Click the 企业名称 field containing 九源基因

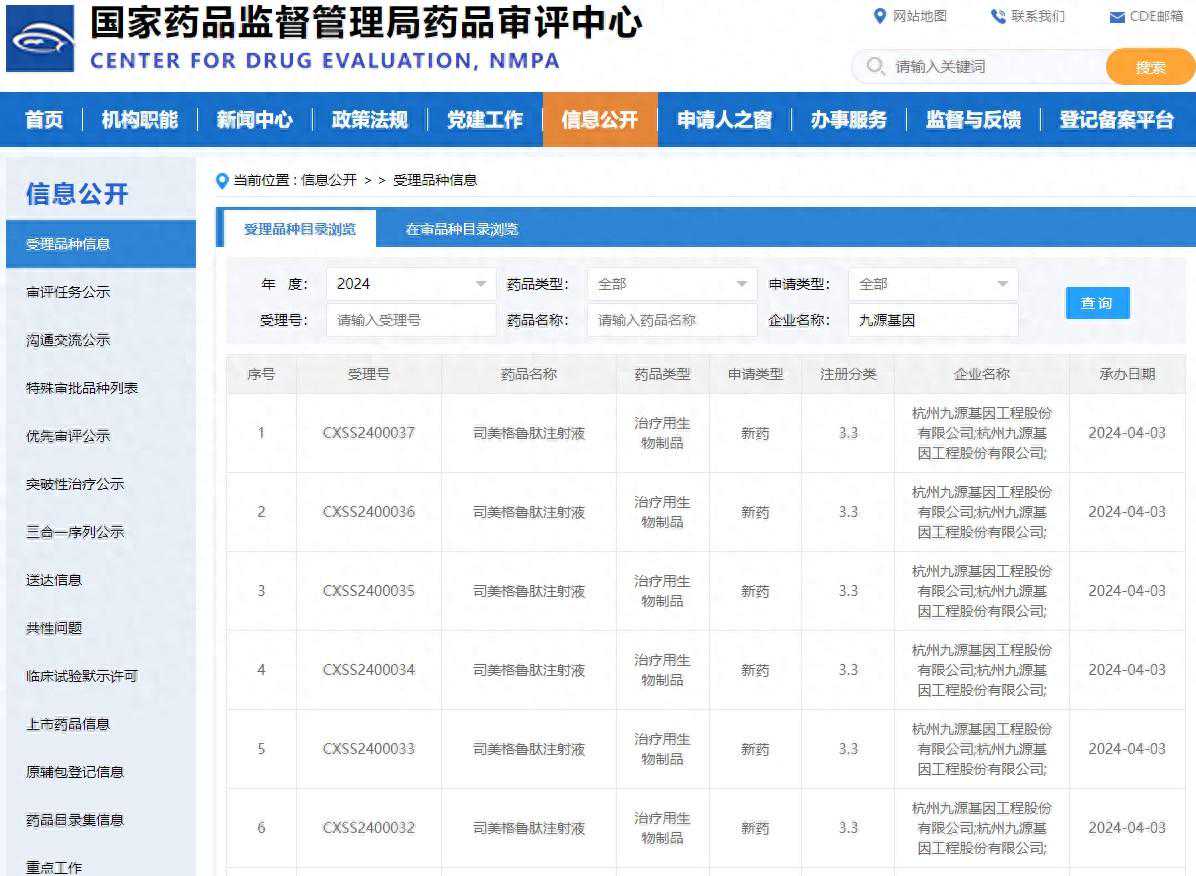tap(930, 320)
